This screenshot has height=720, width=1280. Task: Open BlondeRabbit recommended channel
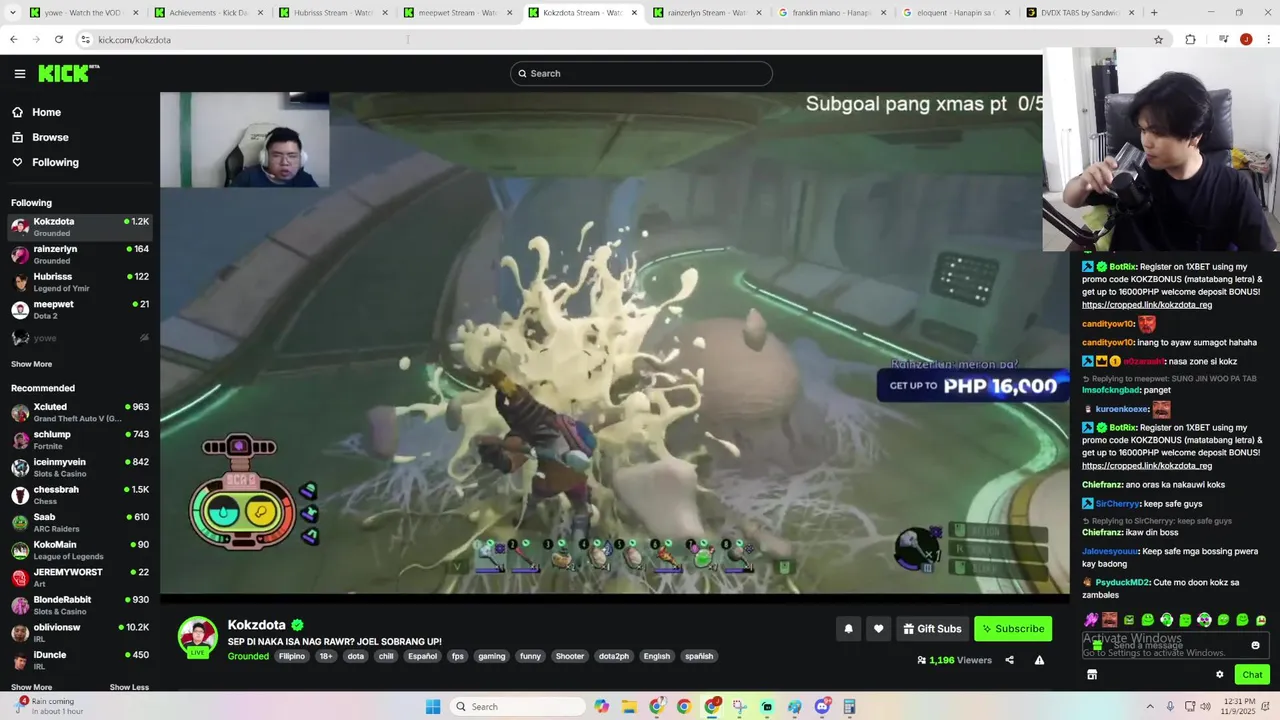[x=80, y=605]
